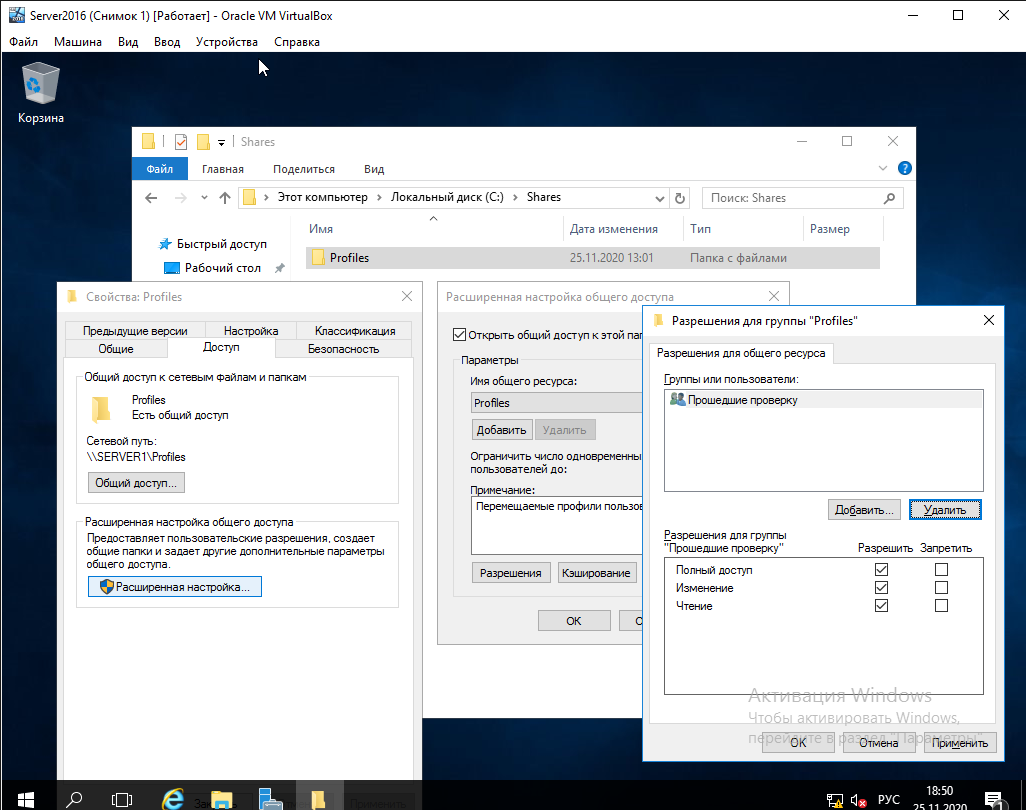Expand the Explorer ribbon chevron

[x=883, y=169]
